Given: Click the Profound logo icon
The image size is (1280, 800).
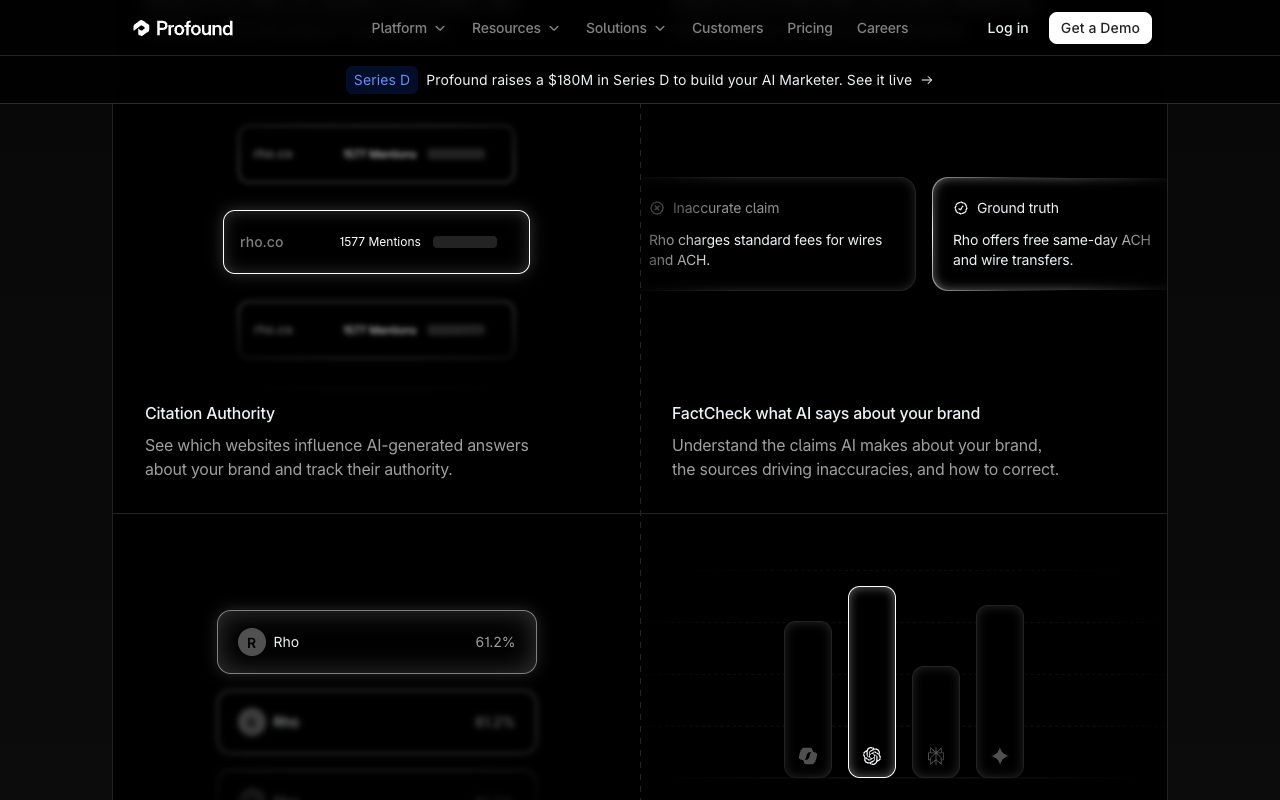Looking at the screenshot, I should (141, 28).
